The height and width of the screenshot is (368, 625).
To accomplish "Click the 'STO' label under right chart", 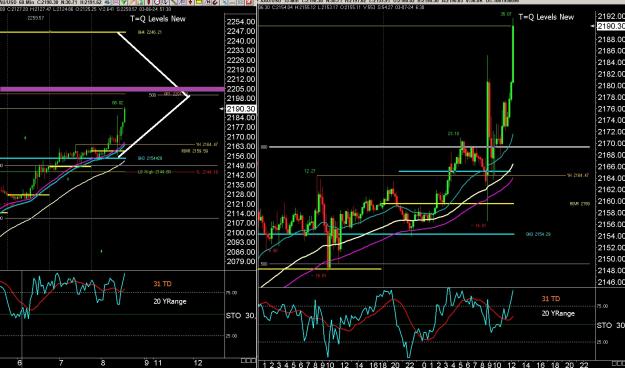I will (x=604, y=325).
